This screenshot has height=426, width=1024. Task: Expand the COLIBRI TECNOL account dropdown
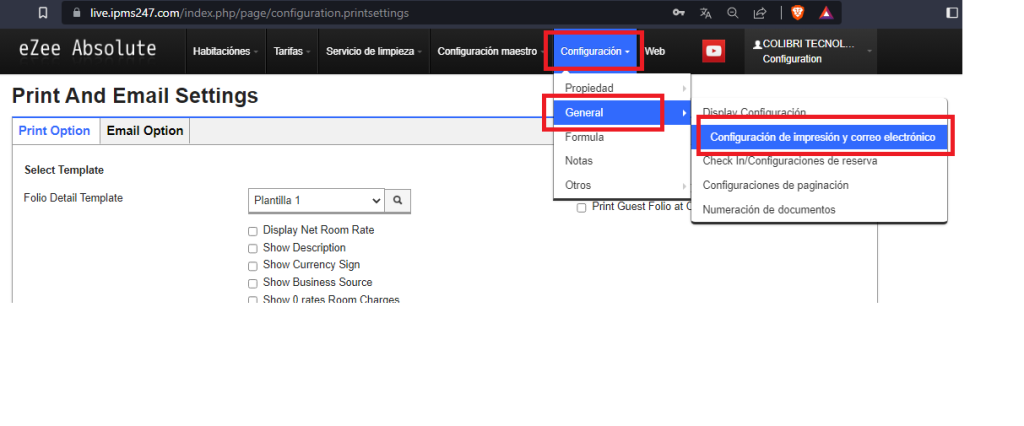[810, 51]
